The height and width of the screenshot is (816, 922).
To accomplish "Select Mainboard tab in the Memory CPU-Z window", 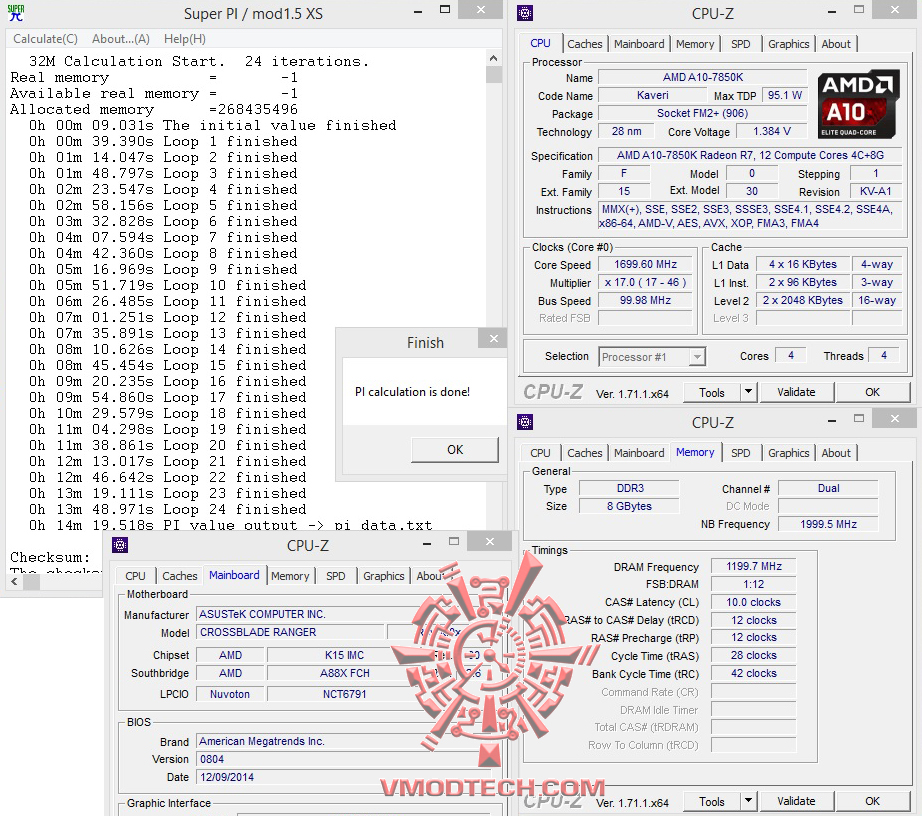I will [x=639, y=453].
